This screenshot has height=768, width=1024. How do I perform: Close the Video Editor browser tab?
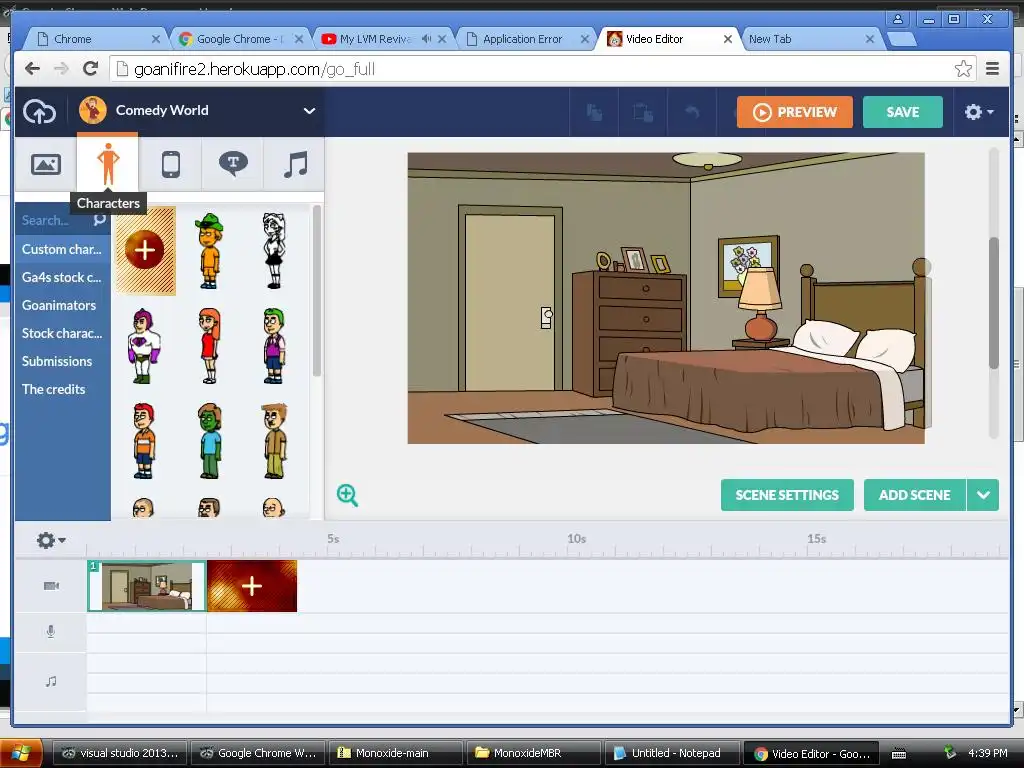(x=728, y=39)
